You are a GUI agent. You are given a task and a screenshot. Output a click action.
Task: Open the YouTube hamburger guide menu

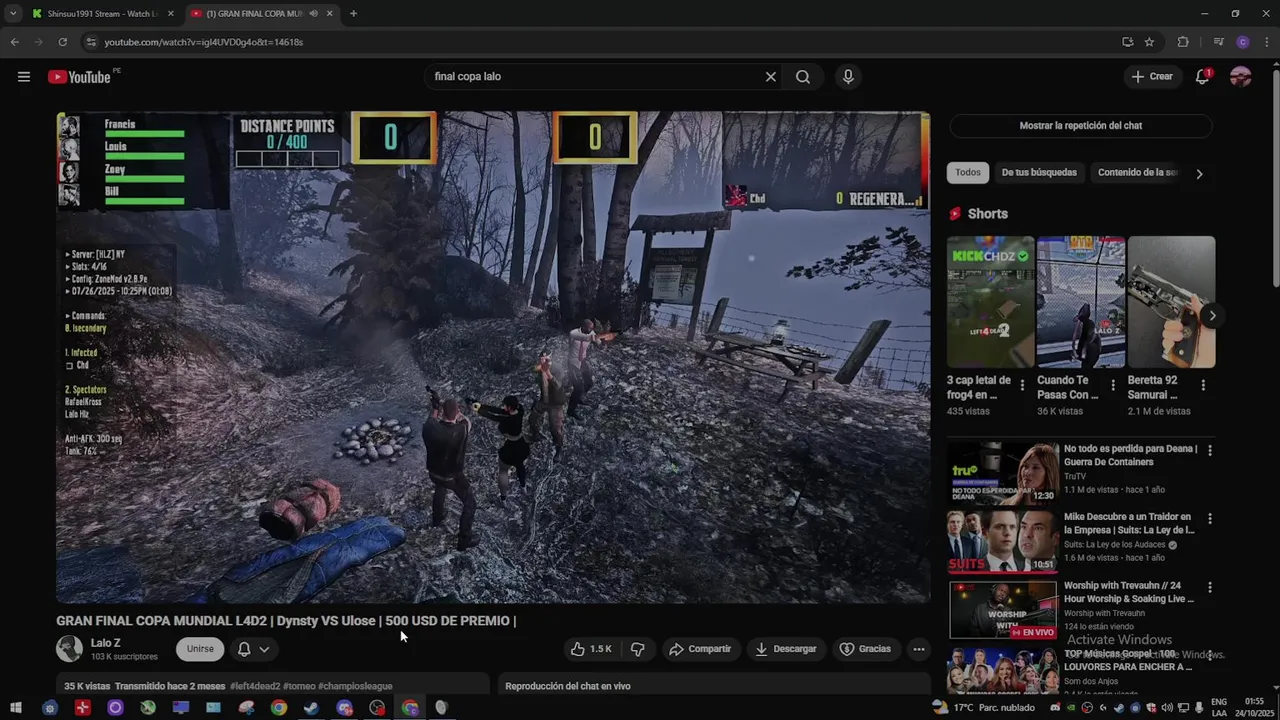[x=24, y=77]
